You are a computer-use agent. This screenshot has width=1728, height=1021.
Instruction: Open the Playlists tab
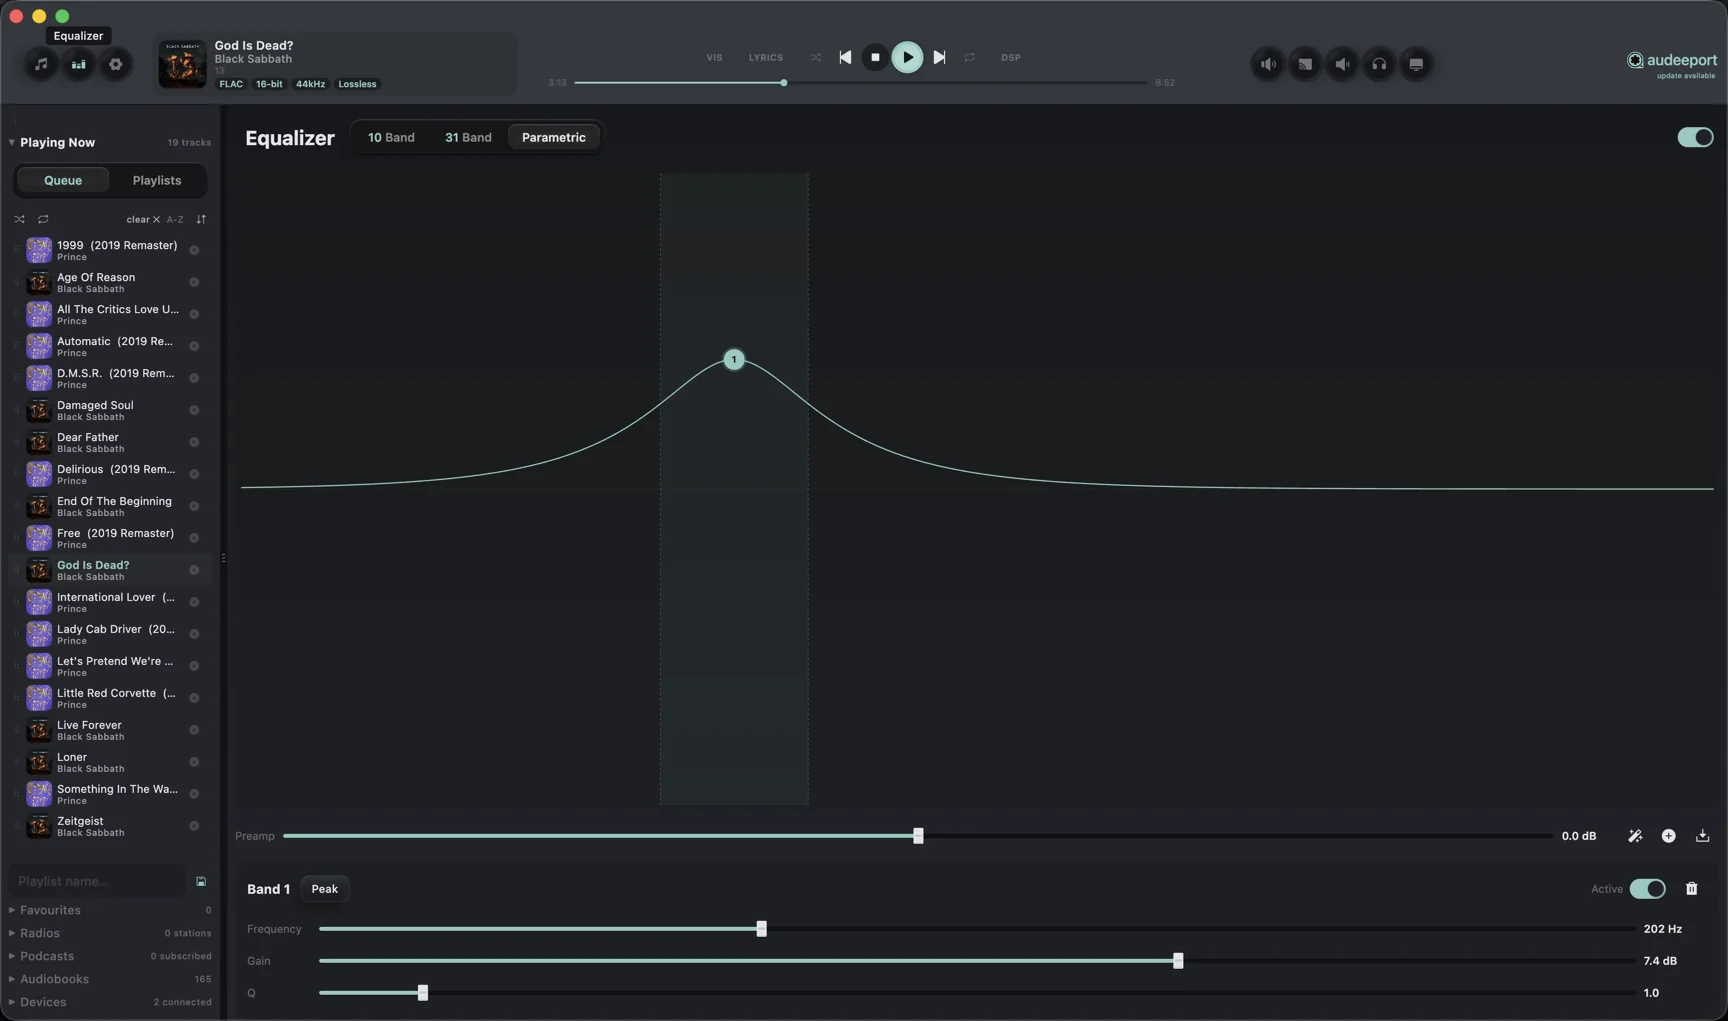pos(157,181)
